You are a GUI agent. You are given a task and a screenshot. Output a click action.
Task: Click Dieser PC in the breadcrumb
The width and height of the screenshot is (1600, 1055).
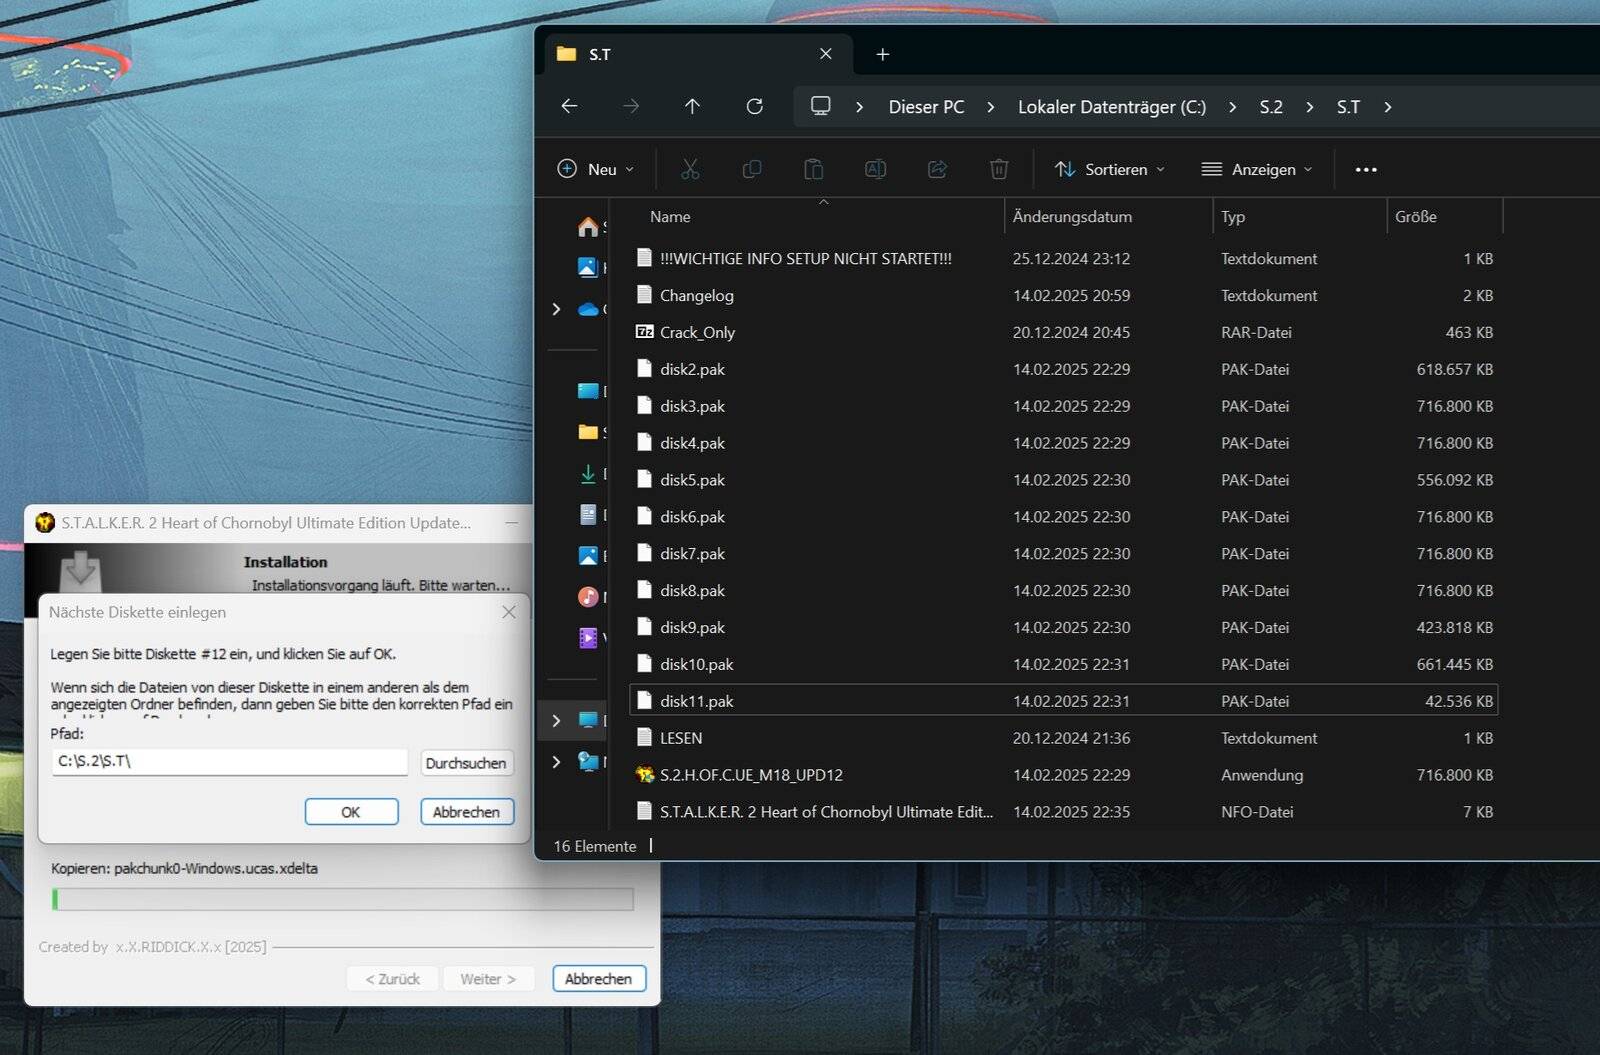pyautogui.click(x=927, y=107)
